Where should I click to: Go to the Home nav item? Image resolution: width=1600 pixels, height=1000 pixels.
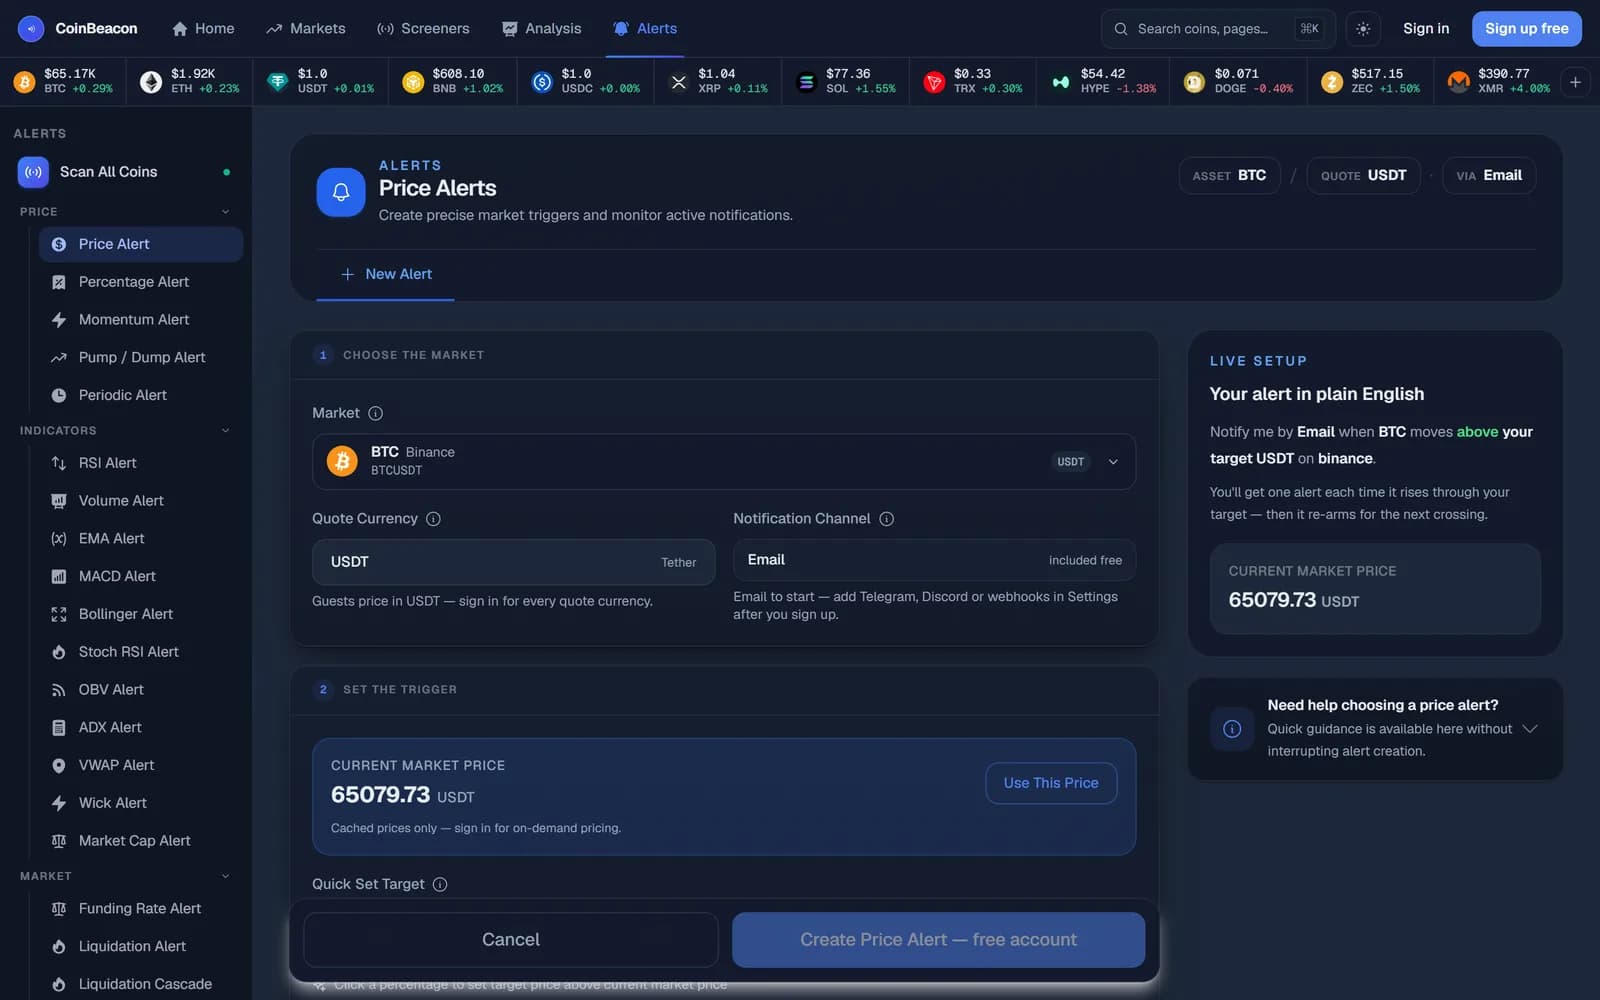pos(203,29)
